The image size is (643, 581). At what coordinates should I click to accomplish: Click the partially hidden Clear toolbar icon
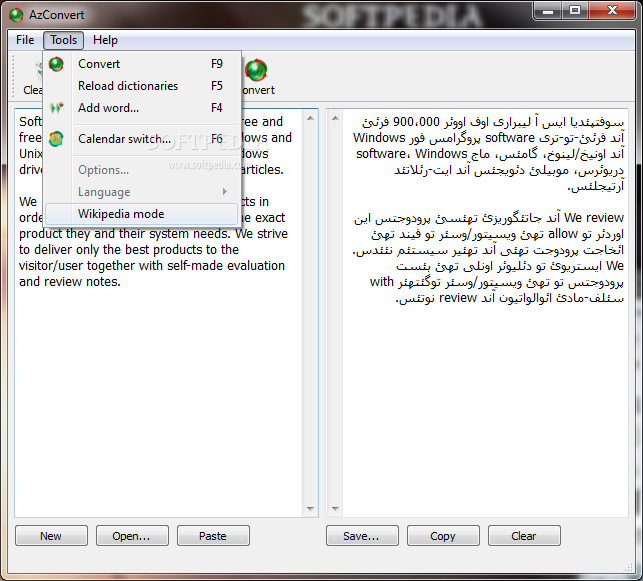pyautogui.click(x=39, y=71)
